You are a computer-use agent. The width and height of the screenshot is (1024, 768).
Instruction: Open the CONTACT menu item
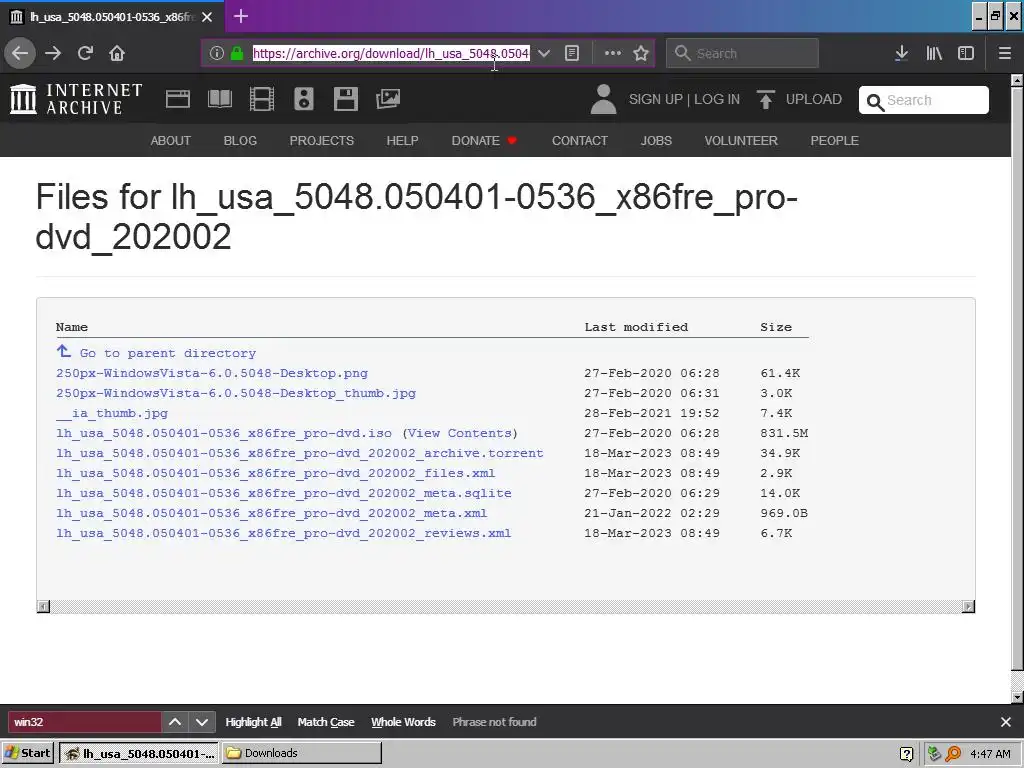pyautogui.click(x=580, y=140)
